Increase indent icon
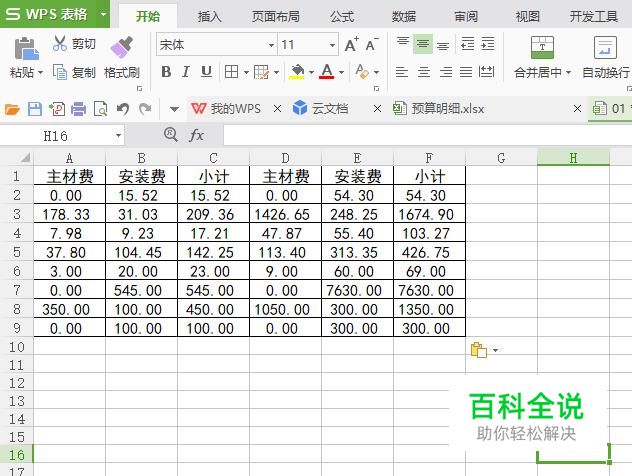Image resolution: width=632 pixels, height=476 pixels. pyautogui.click(x=488, y=44)
